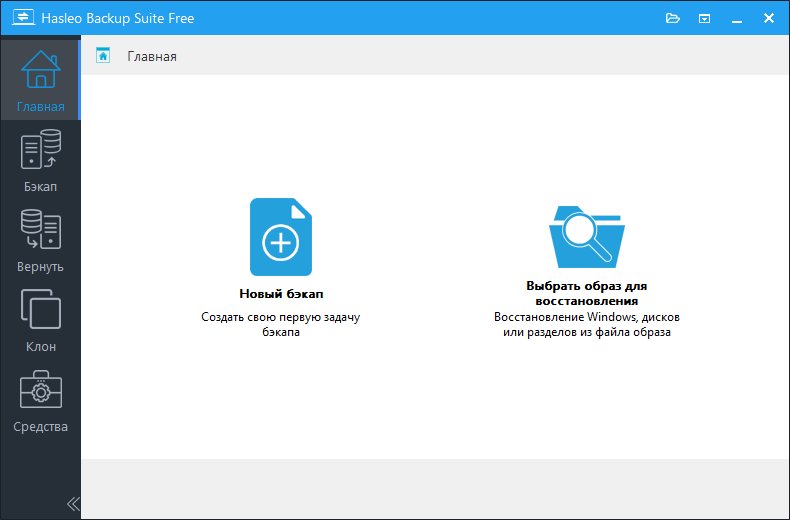Click the small home icon in breadcrumb
The width and height of the screenshot is (790, 520).
103,56
